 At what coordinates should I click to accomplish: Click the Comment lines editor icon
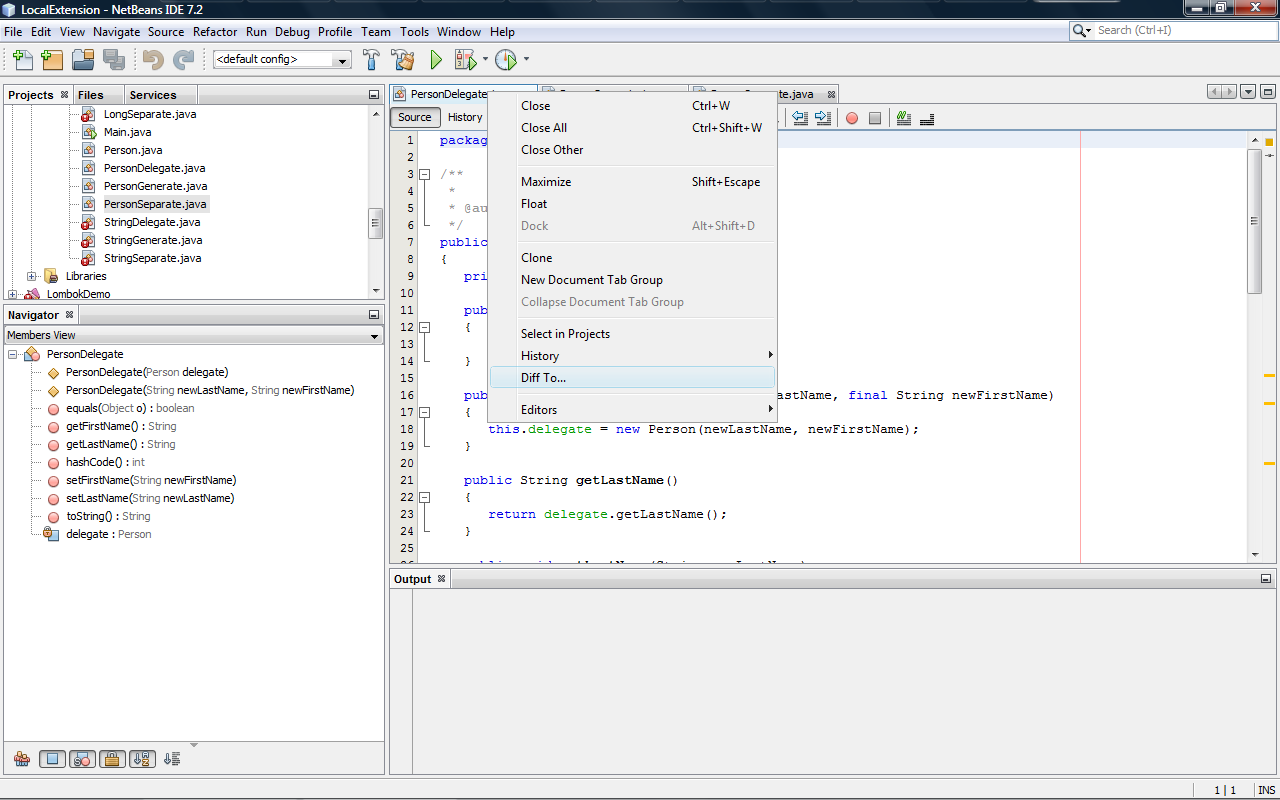coord(904,118)
